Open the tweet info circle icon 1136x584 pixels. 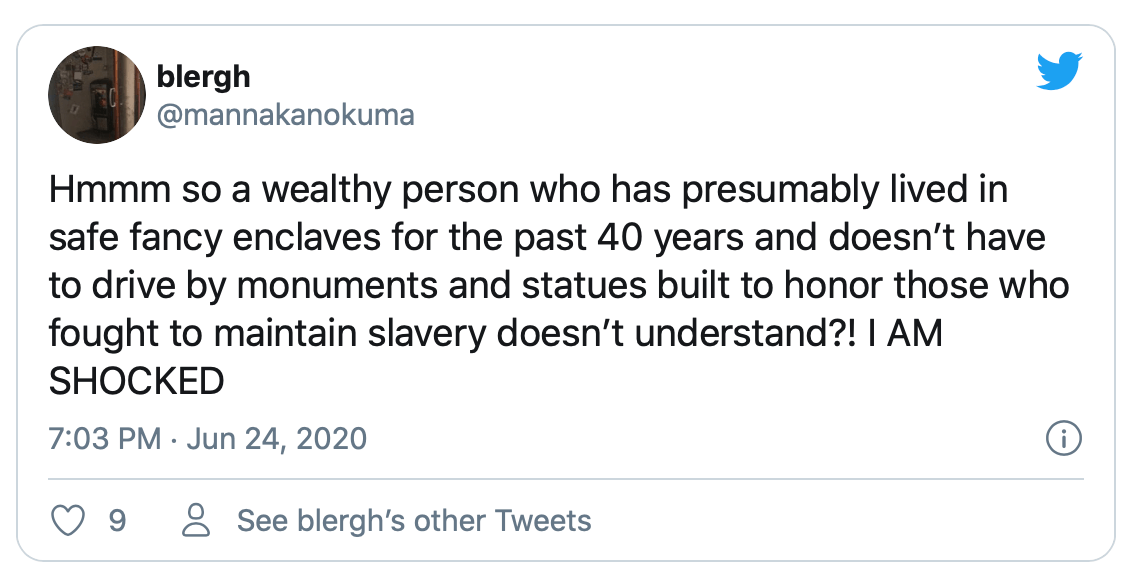coord(1062,438)
